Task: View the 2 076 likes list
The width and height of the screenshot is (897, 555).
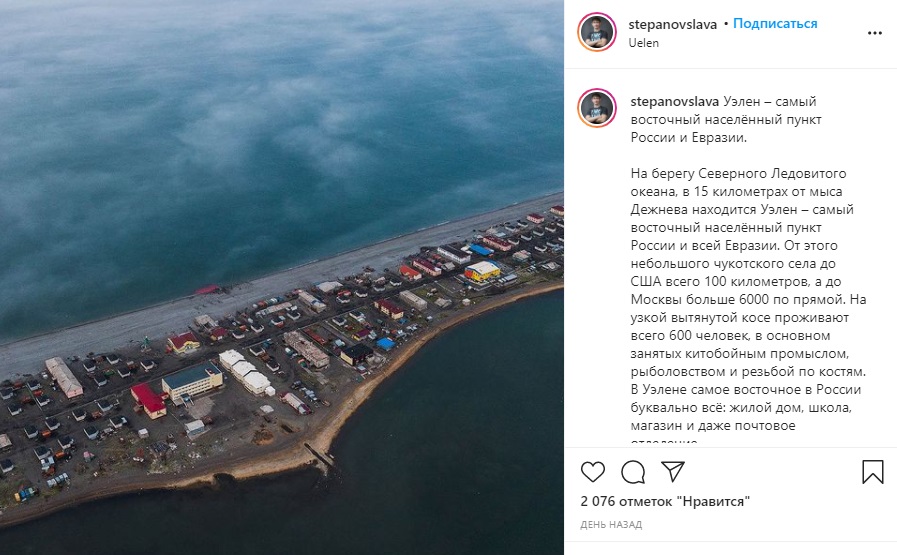Action: (x=665, y=501)
